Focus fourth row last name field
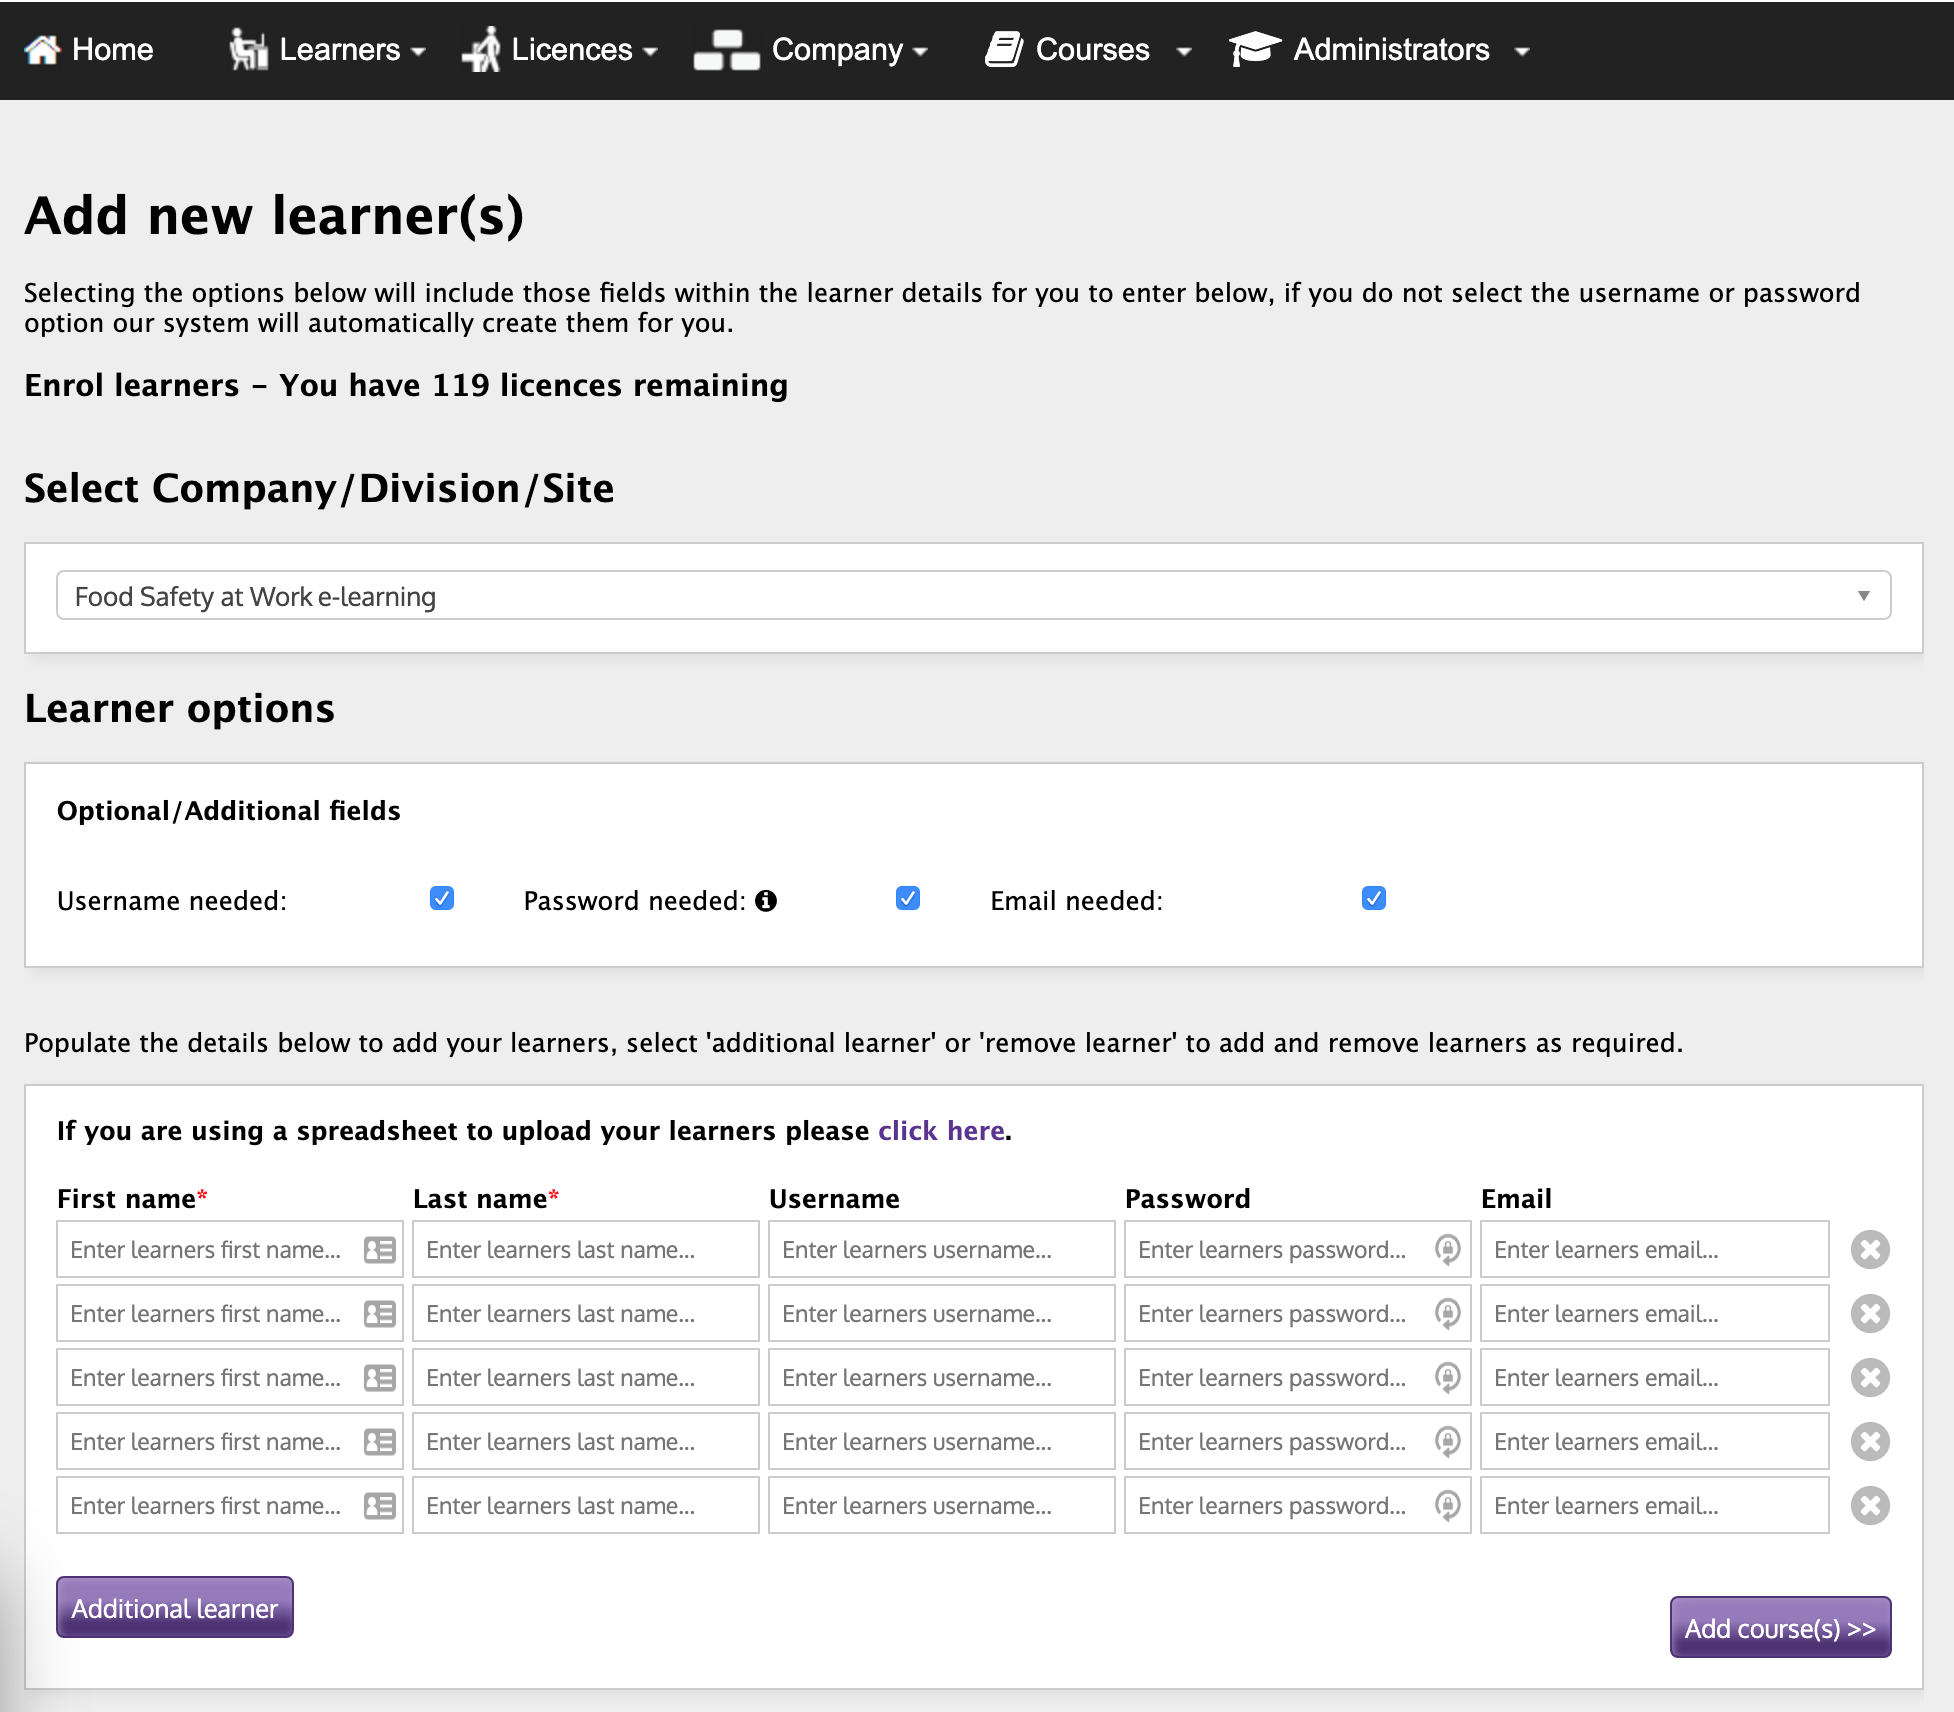 coord(586,1442)
